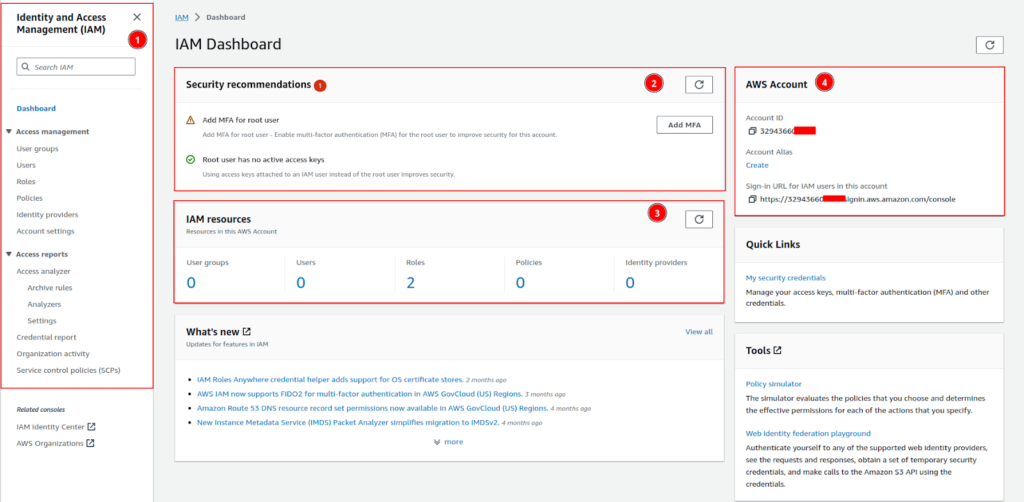
Task: Expand more What's new updates
Action: tap(448, 442)
